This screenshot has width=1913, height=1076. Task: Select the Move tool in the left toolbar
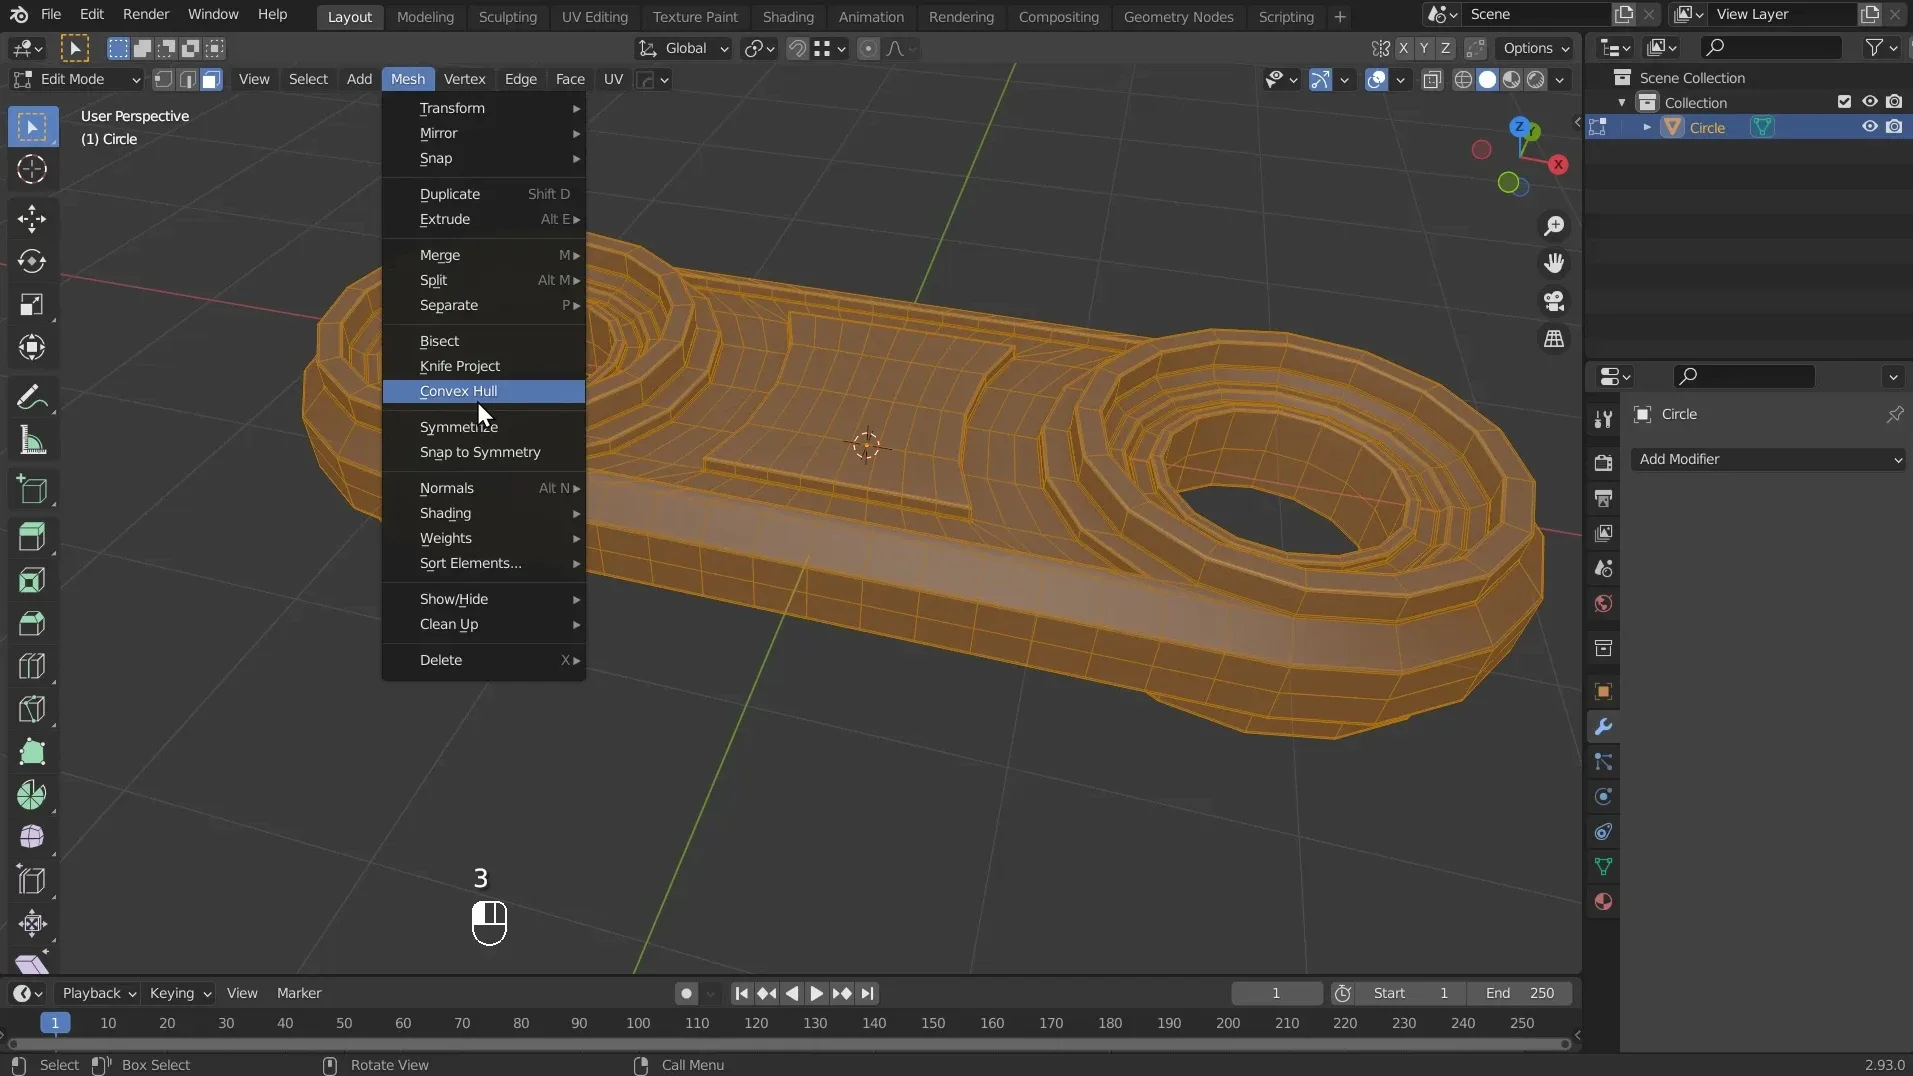coord(32,219)
